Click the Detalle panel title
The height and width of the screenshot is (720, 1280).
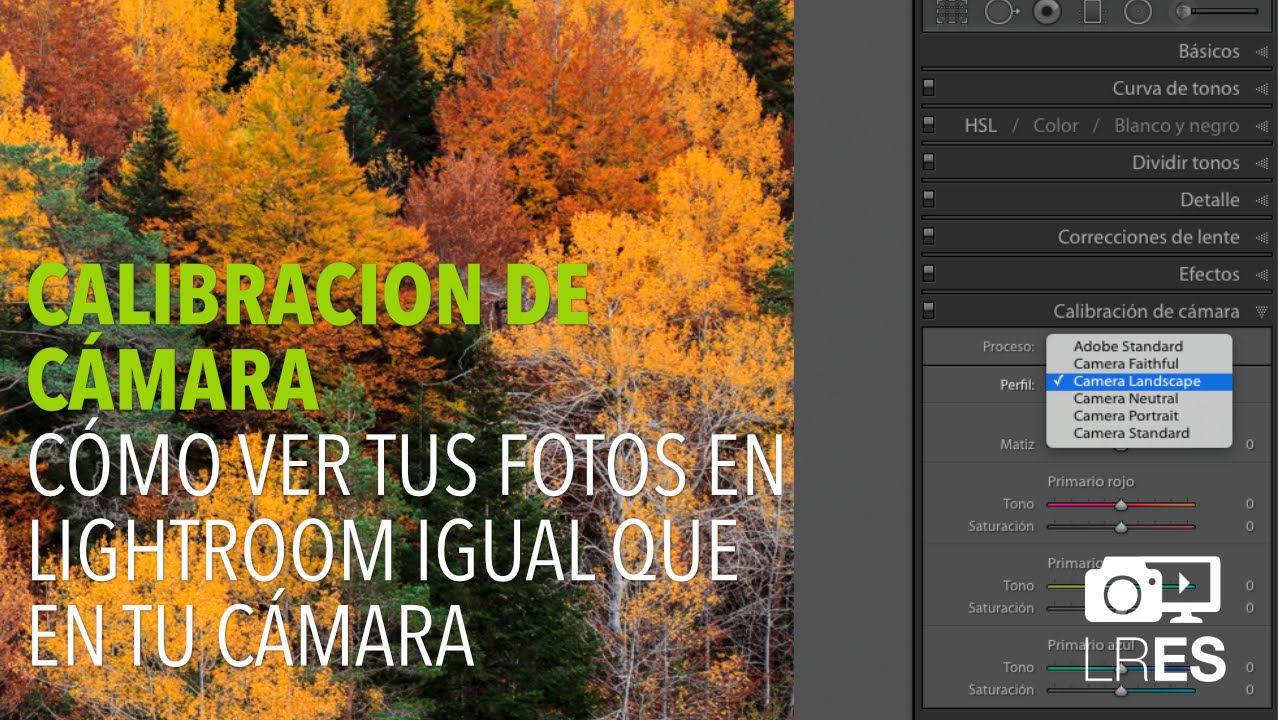pyautogui.click(x=1210, y=200)
